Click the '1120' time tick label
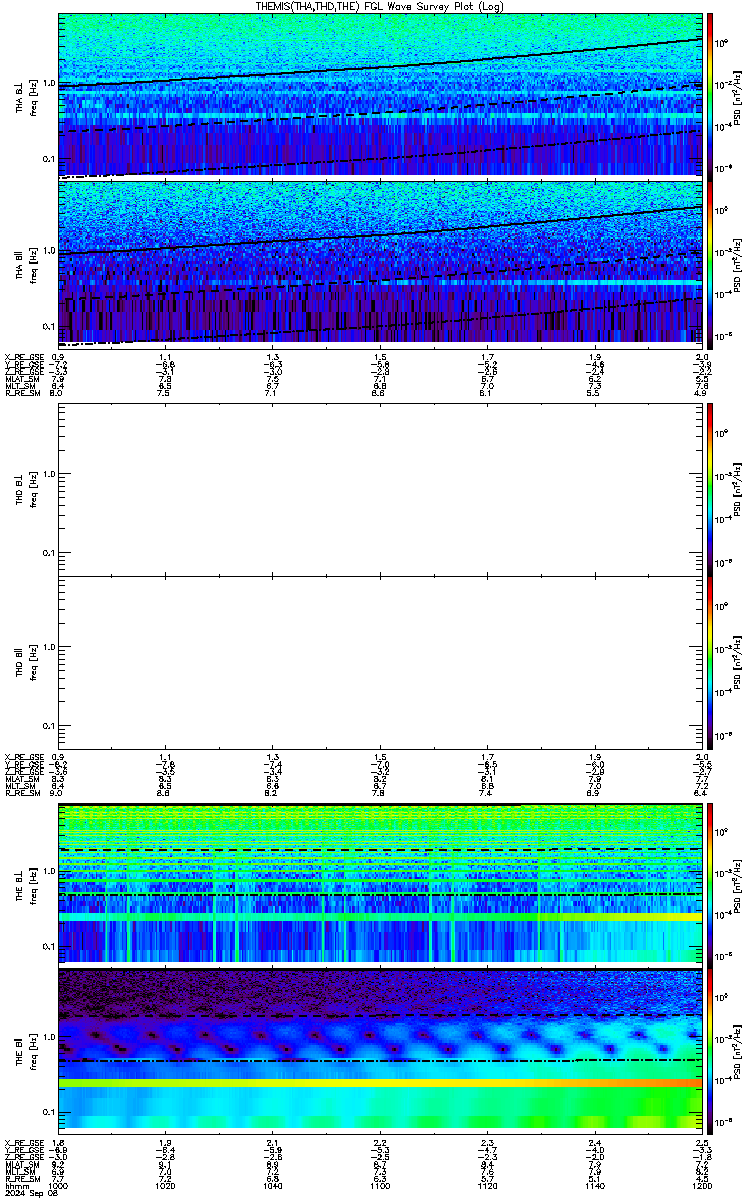This screenshot has height=1200, width=750. [487, 1184]
